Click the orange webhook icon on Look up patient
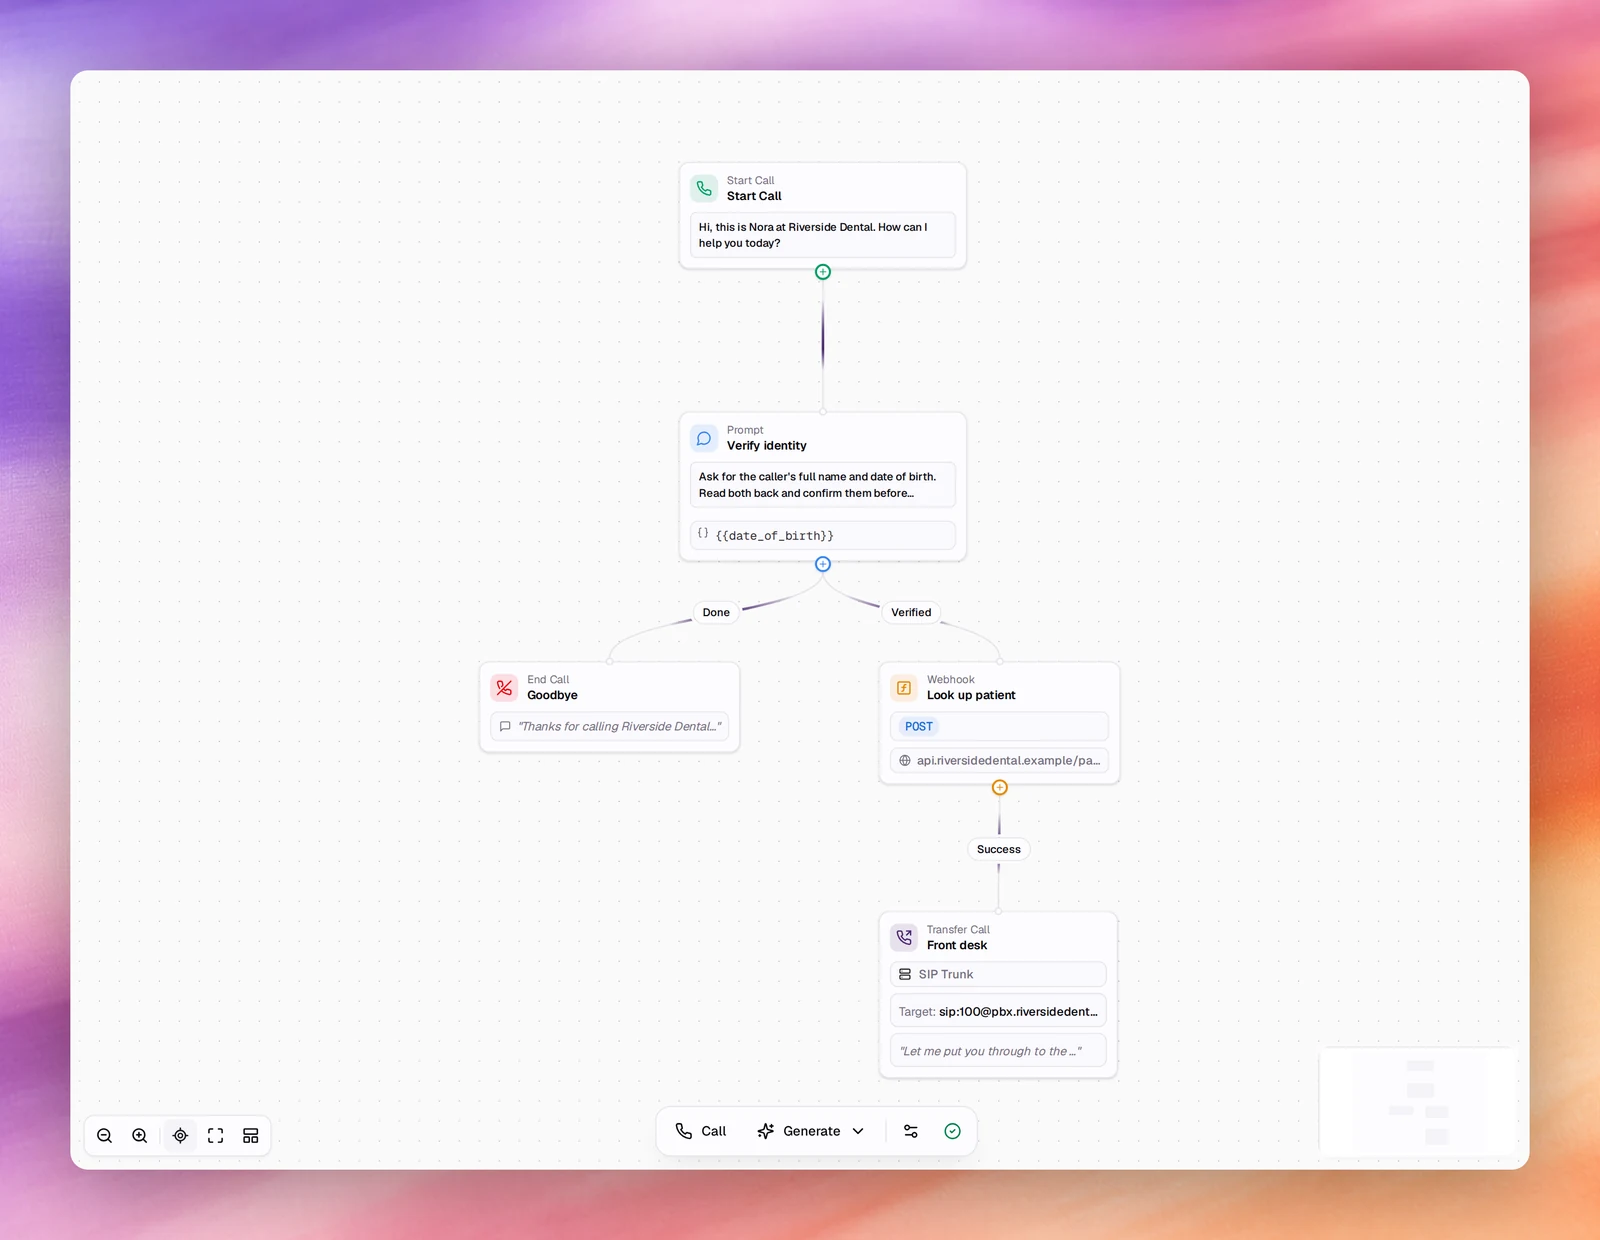The width and height of the screenshot is (1600, 1240). click(x=904, y=688)
